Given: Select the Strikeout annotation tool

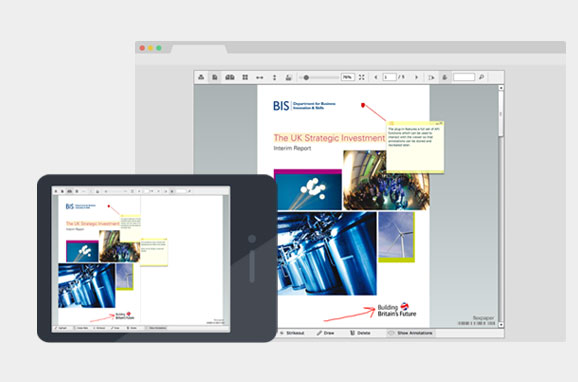Looking at the screenshot, I should point(292,333).
